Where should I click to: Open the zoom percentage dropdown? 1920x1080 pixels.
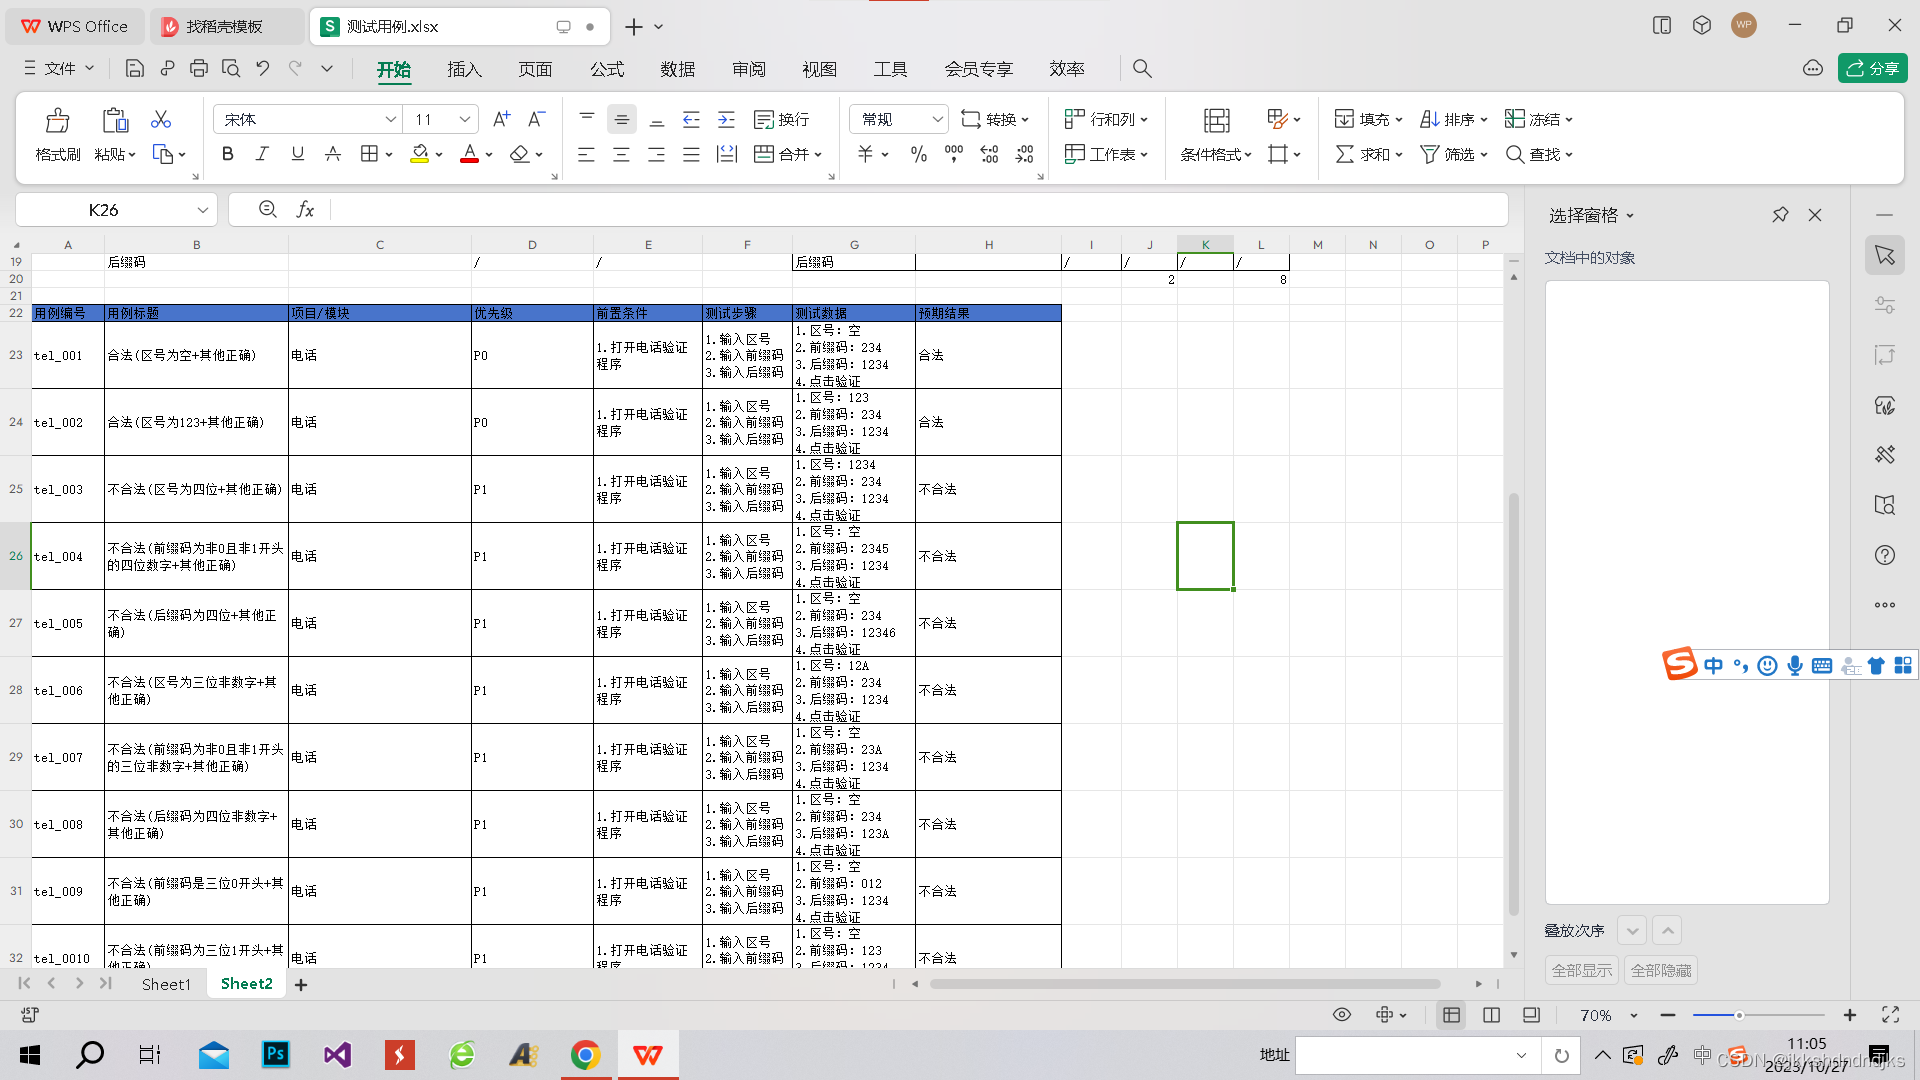point(1634,1015)
